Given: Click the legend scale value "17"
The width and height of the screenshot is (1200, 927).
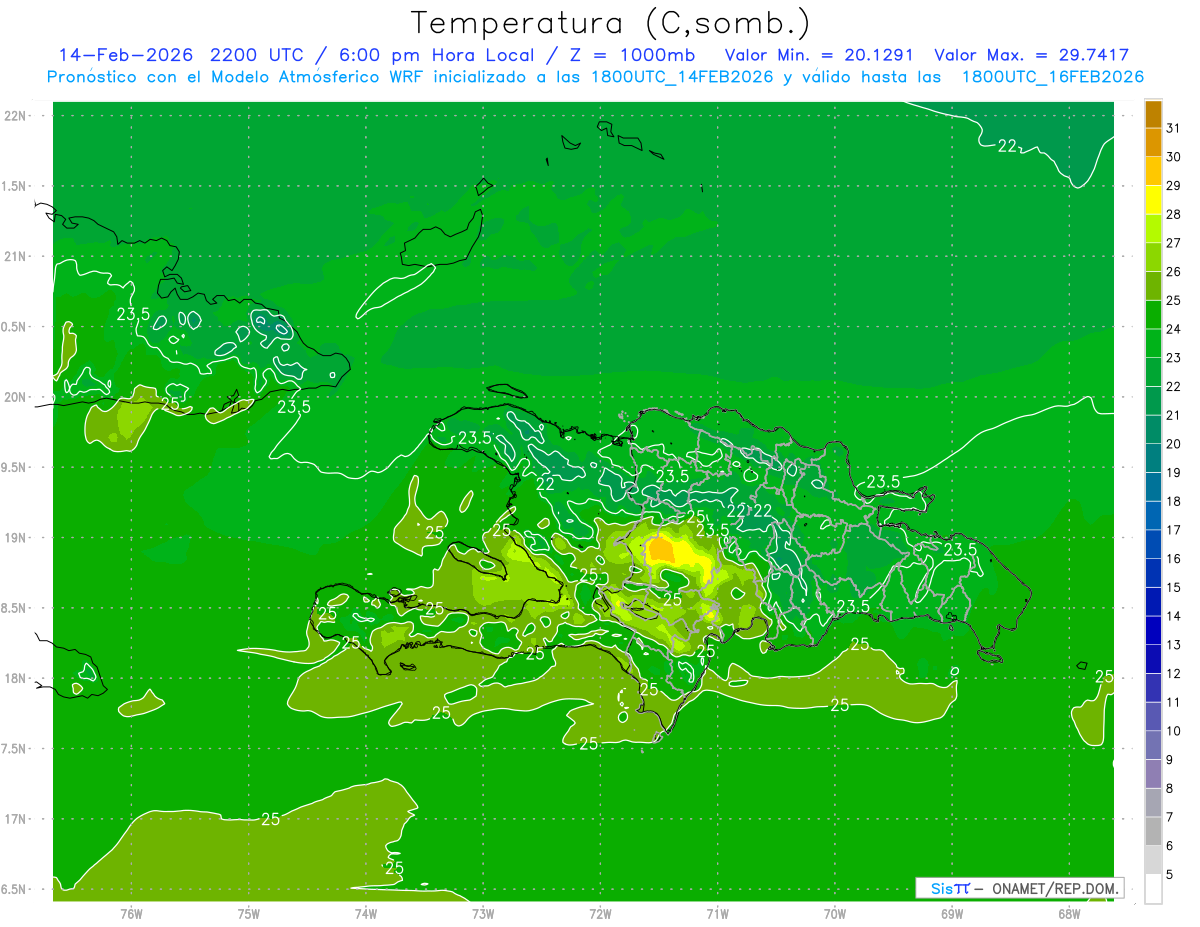Looking at the screenshot, I should [x=1174, y=530].
